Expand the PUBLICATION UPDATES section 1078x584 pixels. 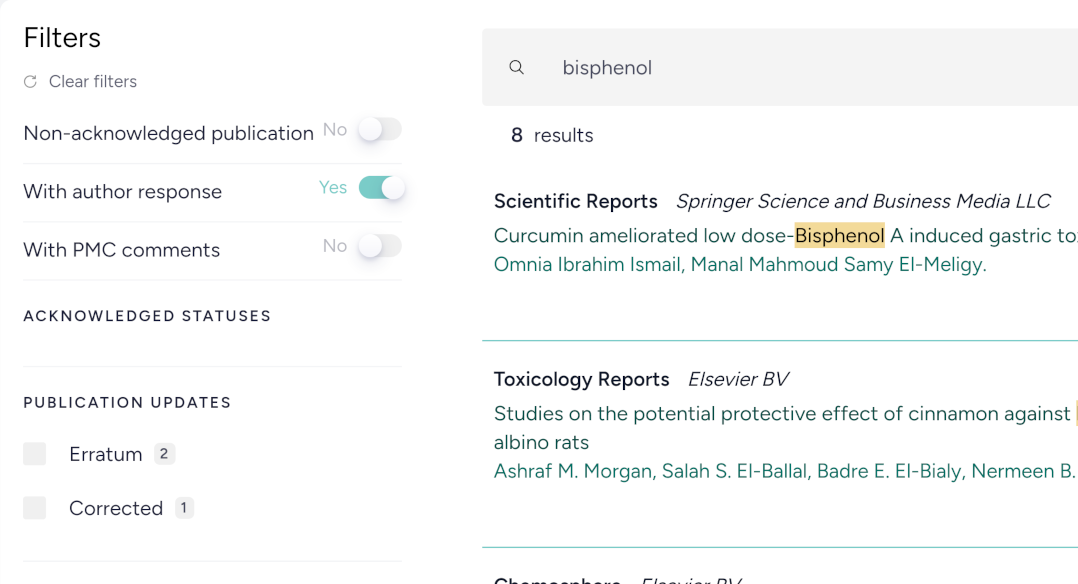click(x=127, y=402)
